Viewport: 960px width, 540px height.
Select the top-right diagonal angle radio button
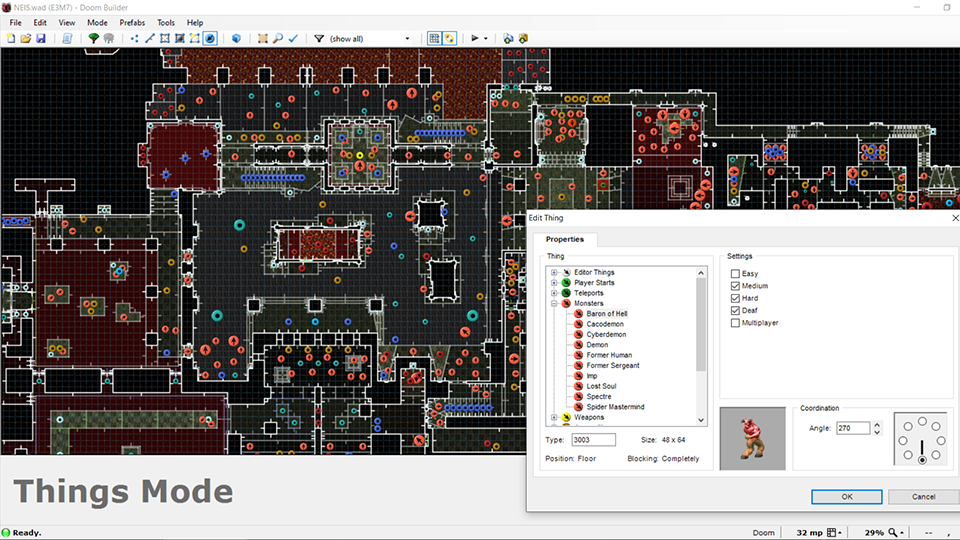[x=936, y=426]
